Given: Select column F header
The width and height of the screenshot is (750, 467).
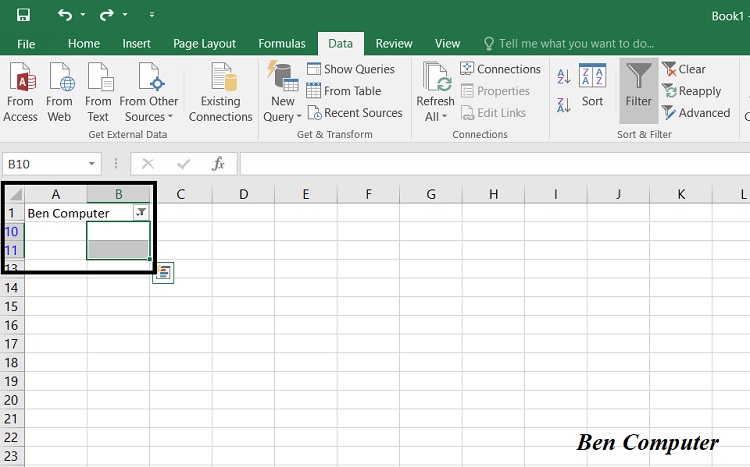Looking at the screenshot, I should [x=368, y=194].
